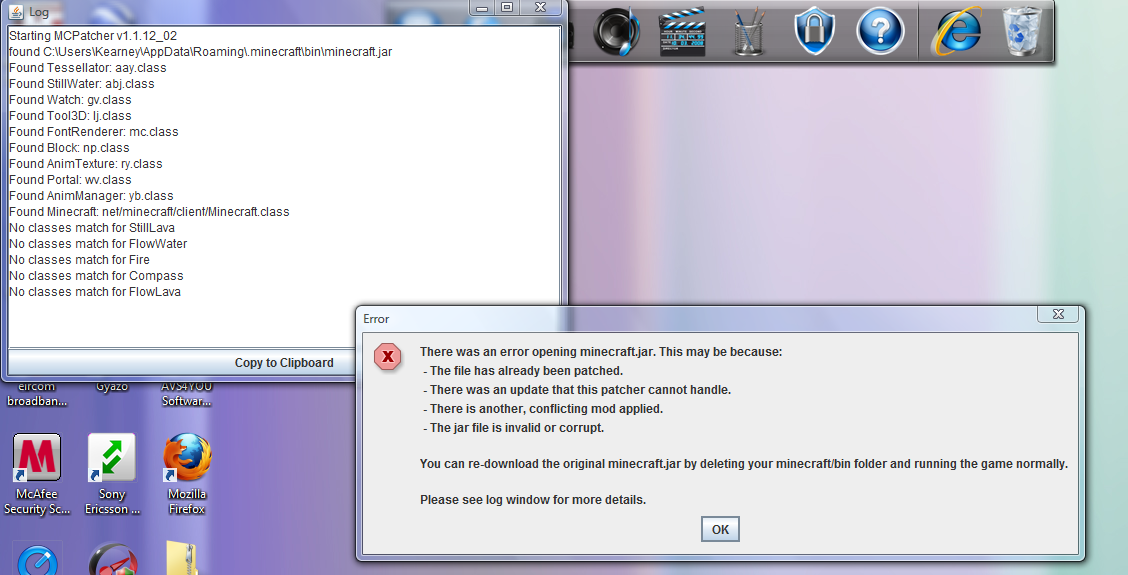The width and height of the screenshot is (1128, 575).
Task: Open the pencil cup dock icon
Action: (x=748, y=33)
